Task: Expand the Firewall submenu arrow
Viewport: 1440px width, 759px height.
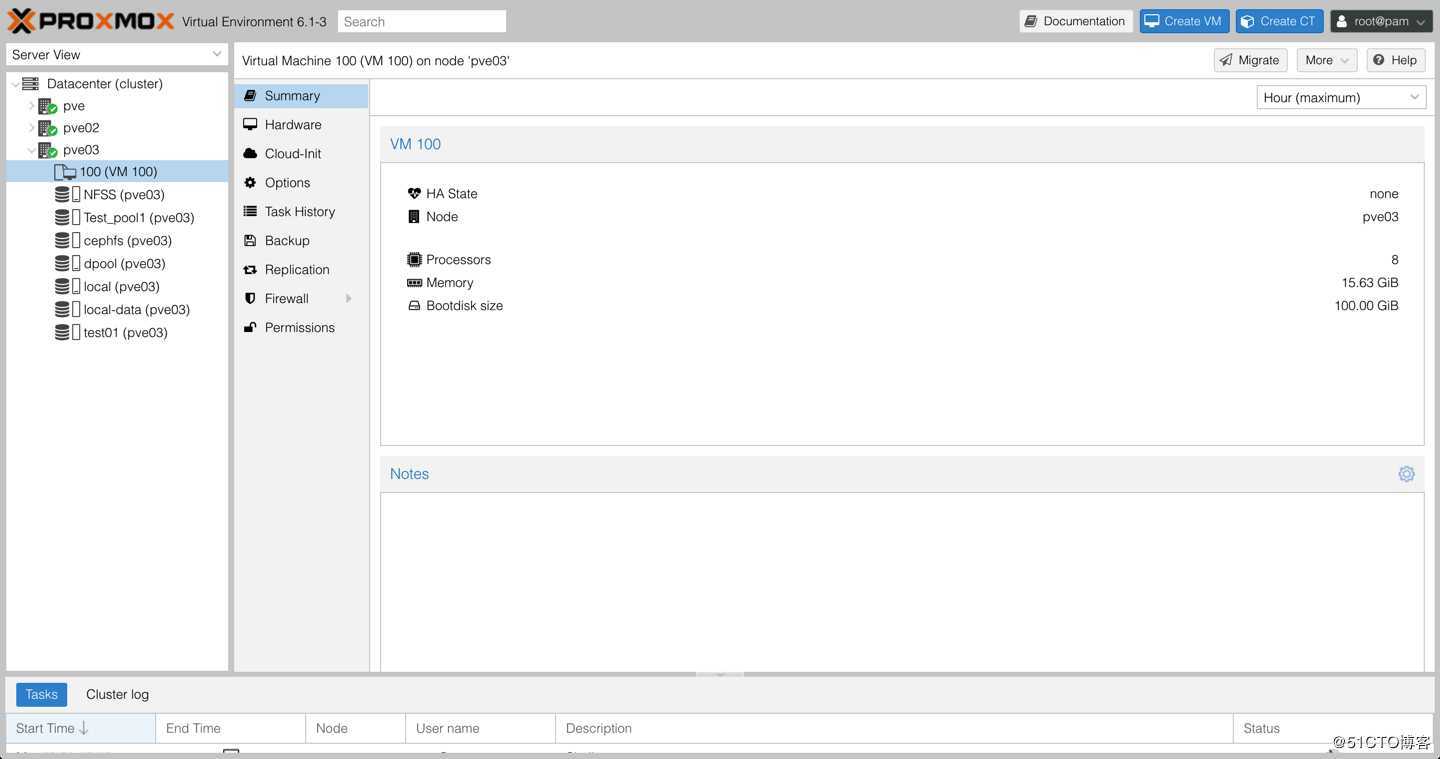Action: click(348, 299)
